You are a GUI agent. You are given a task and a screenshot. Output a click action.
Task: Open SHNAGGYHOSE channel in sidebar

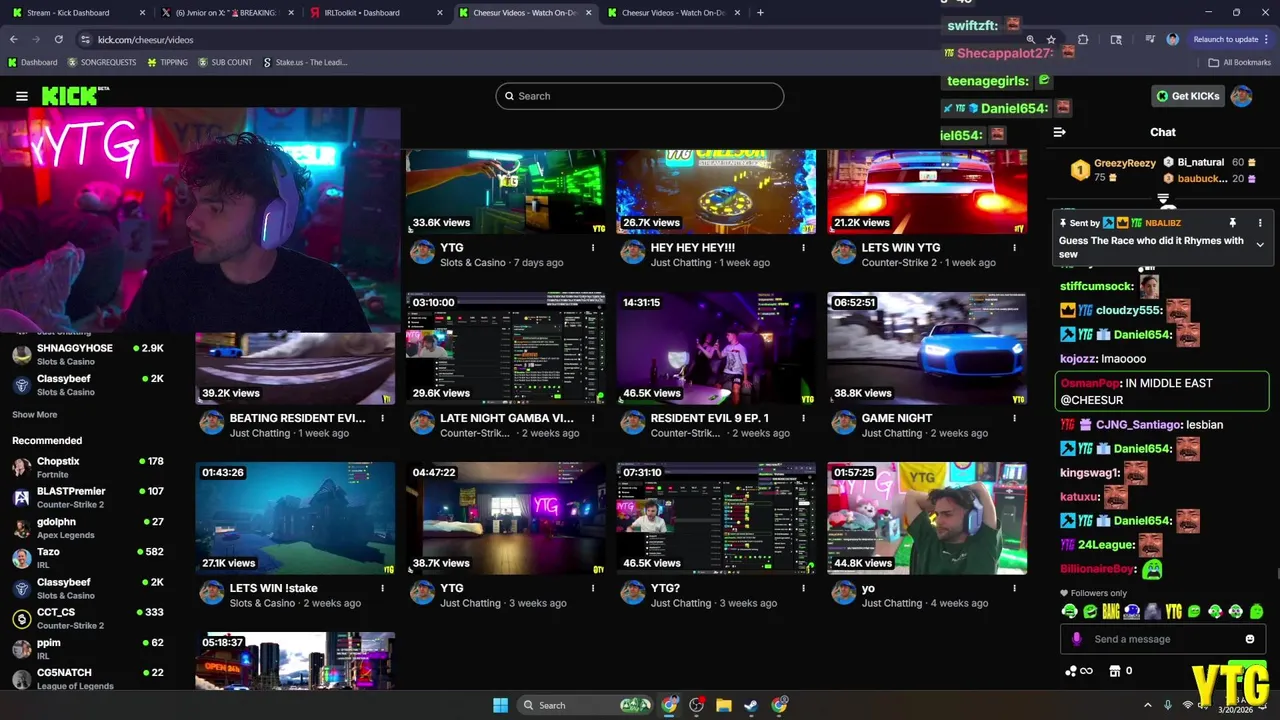tap(87, 354)
